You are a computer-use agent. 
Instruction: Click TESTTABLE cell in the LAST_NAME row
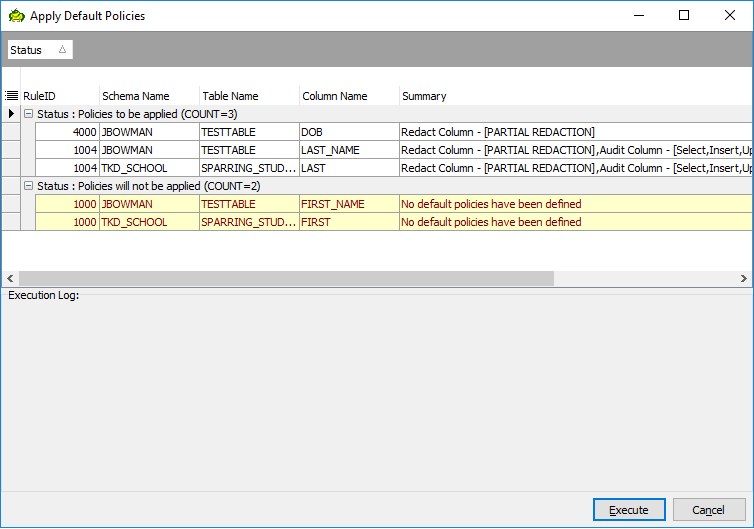[249, 150]
